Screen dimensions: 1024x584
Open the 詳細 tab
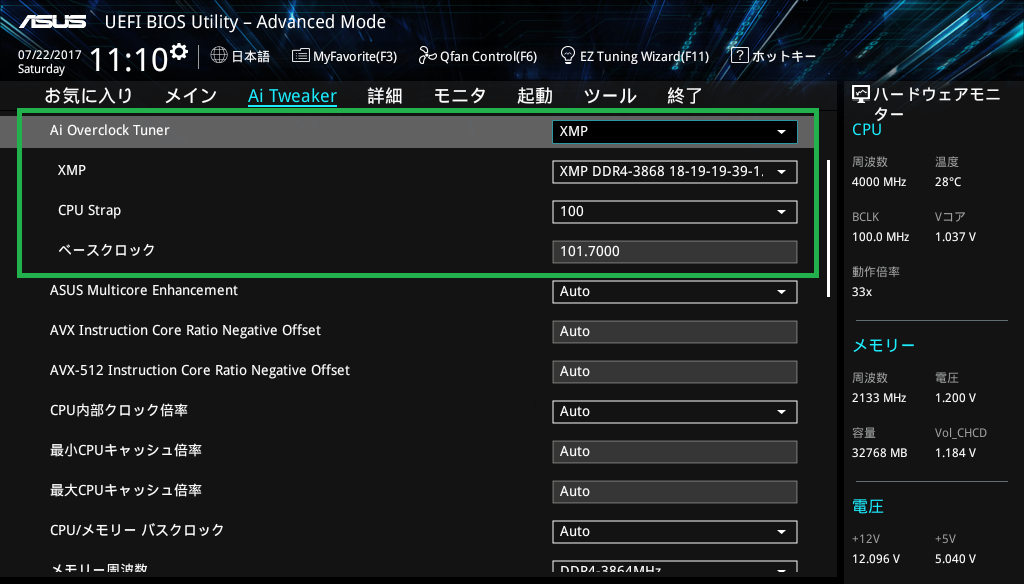coord(385,96)
